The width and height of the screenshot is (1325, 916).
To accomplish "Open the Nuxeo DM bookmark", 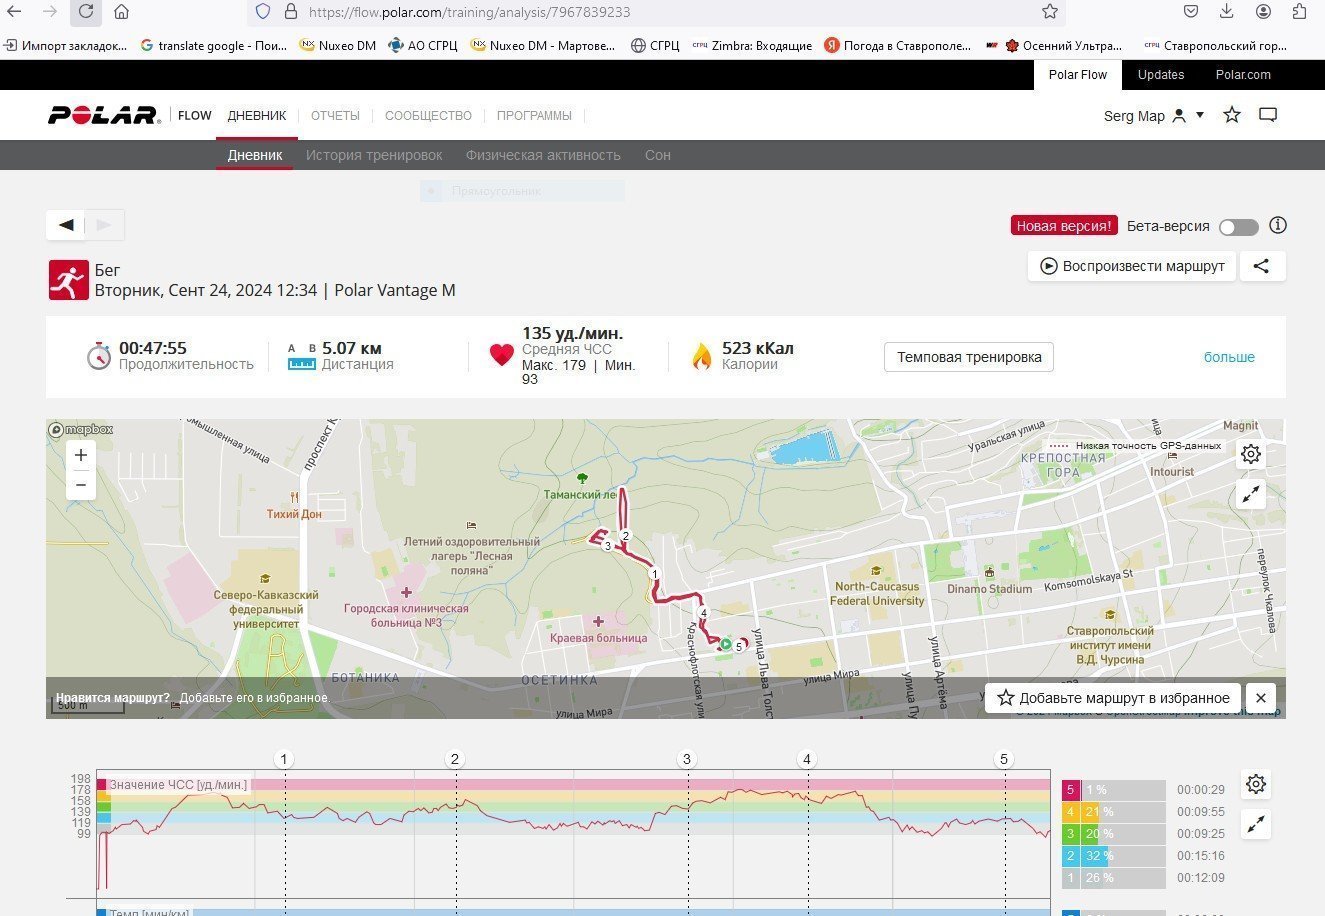I will click(x=338, y=45).
